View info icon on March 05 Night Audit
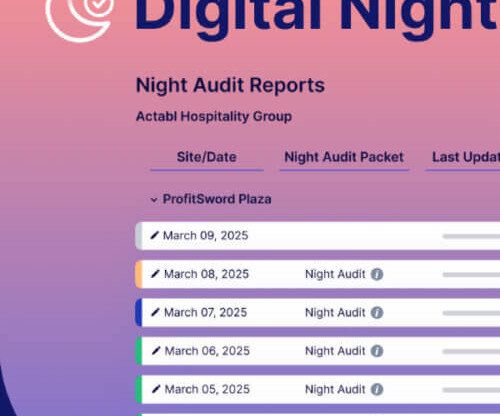The image size is (500, 416). (377, 389)
